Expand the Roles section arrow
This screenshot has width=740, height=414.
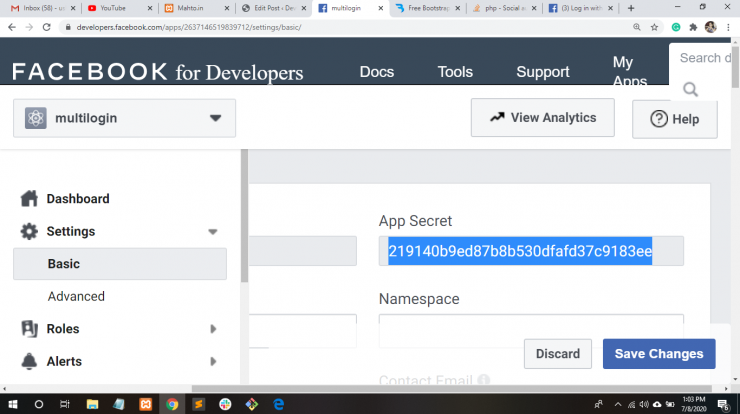[213, 329]
